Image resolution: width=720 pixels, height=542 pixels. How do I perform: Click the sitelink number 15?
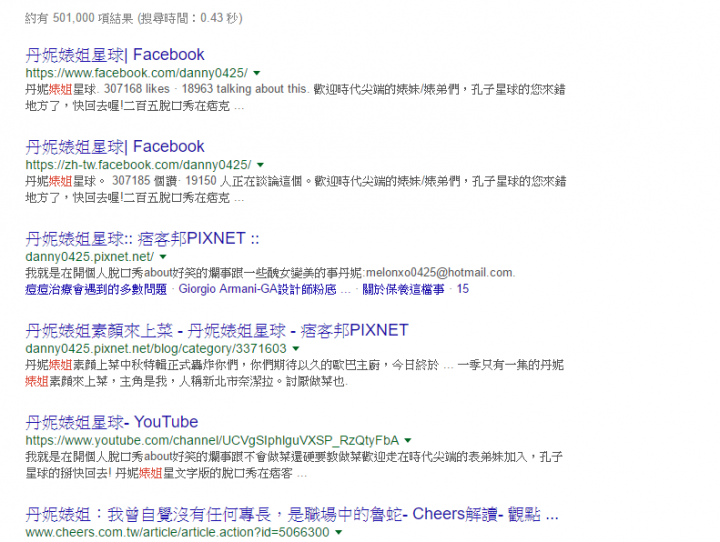[463, 289]
